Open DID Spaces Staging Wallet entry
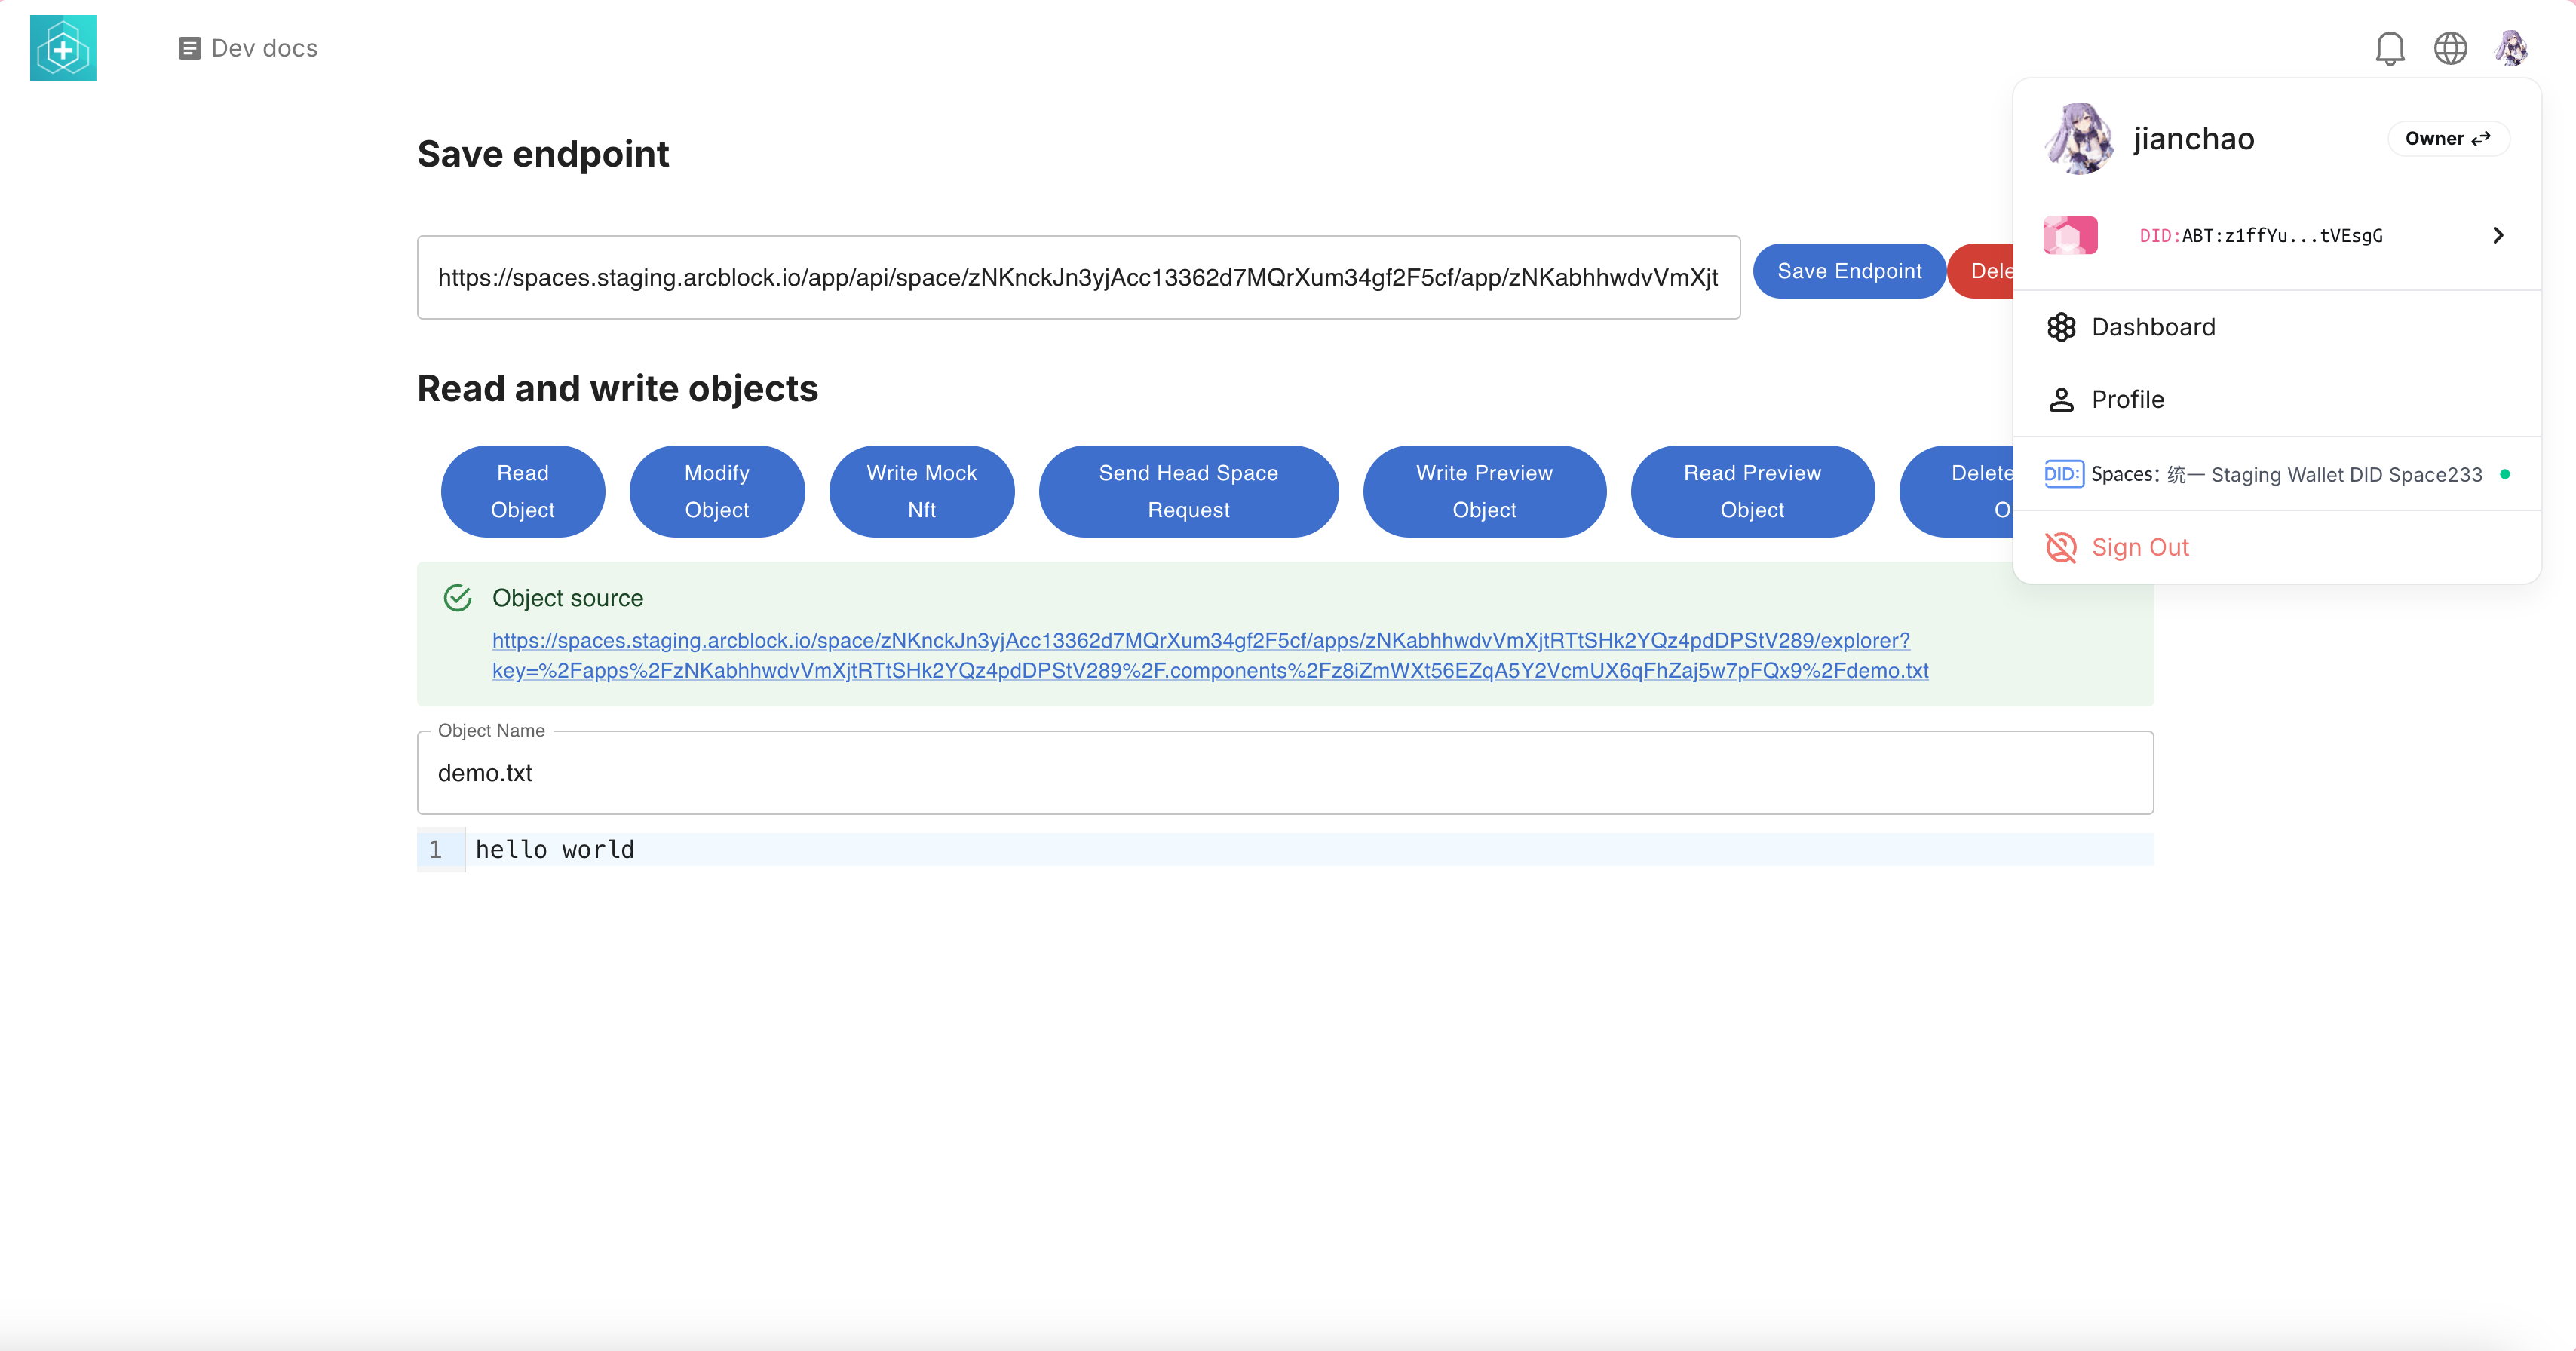This screenshot has height=1351, width=2576. [x=2286, y=474]
